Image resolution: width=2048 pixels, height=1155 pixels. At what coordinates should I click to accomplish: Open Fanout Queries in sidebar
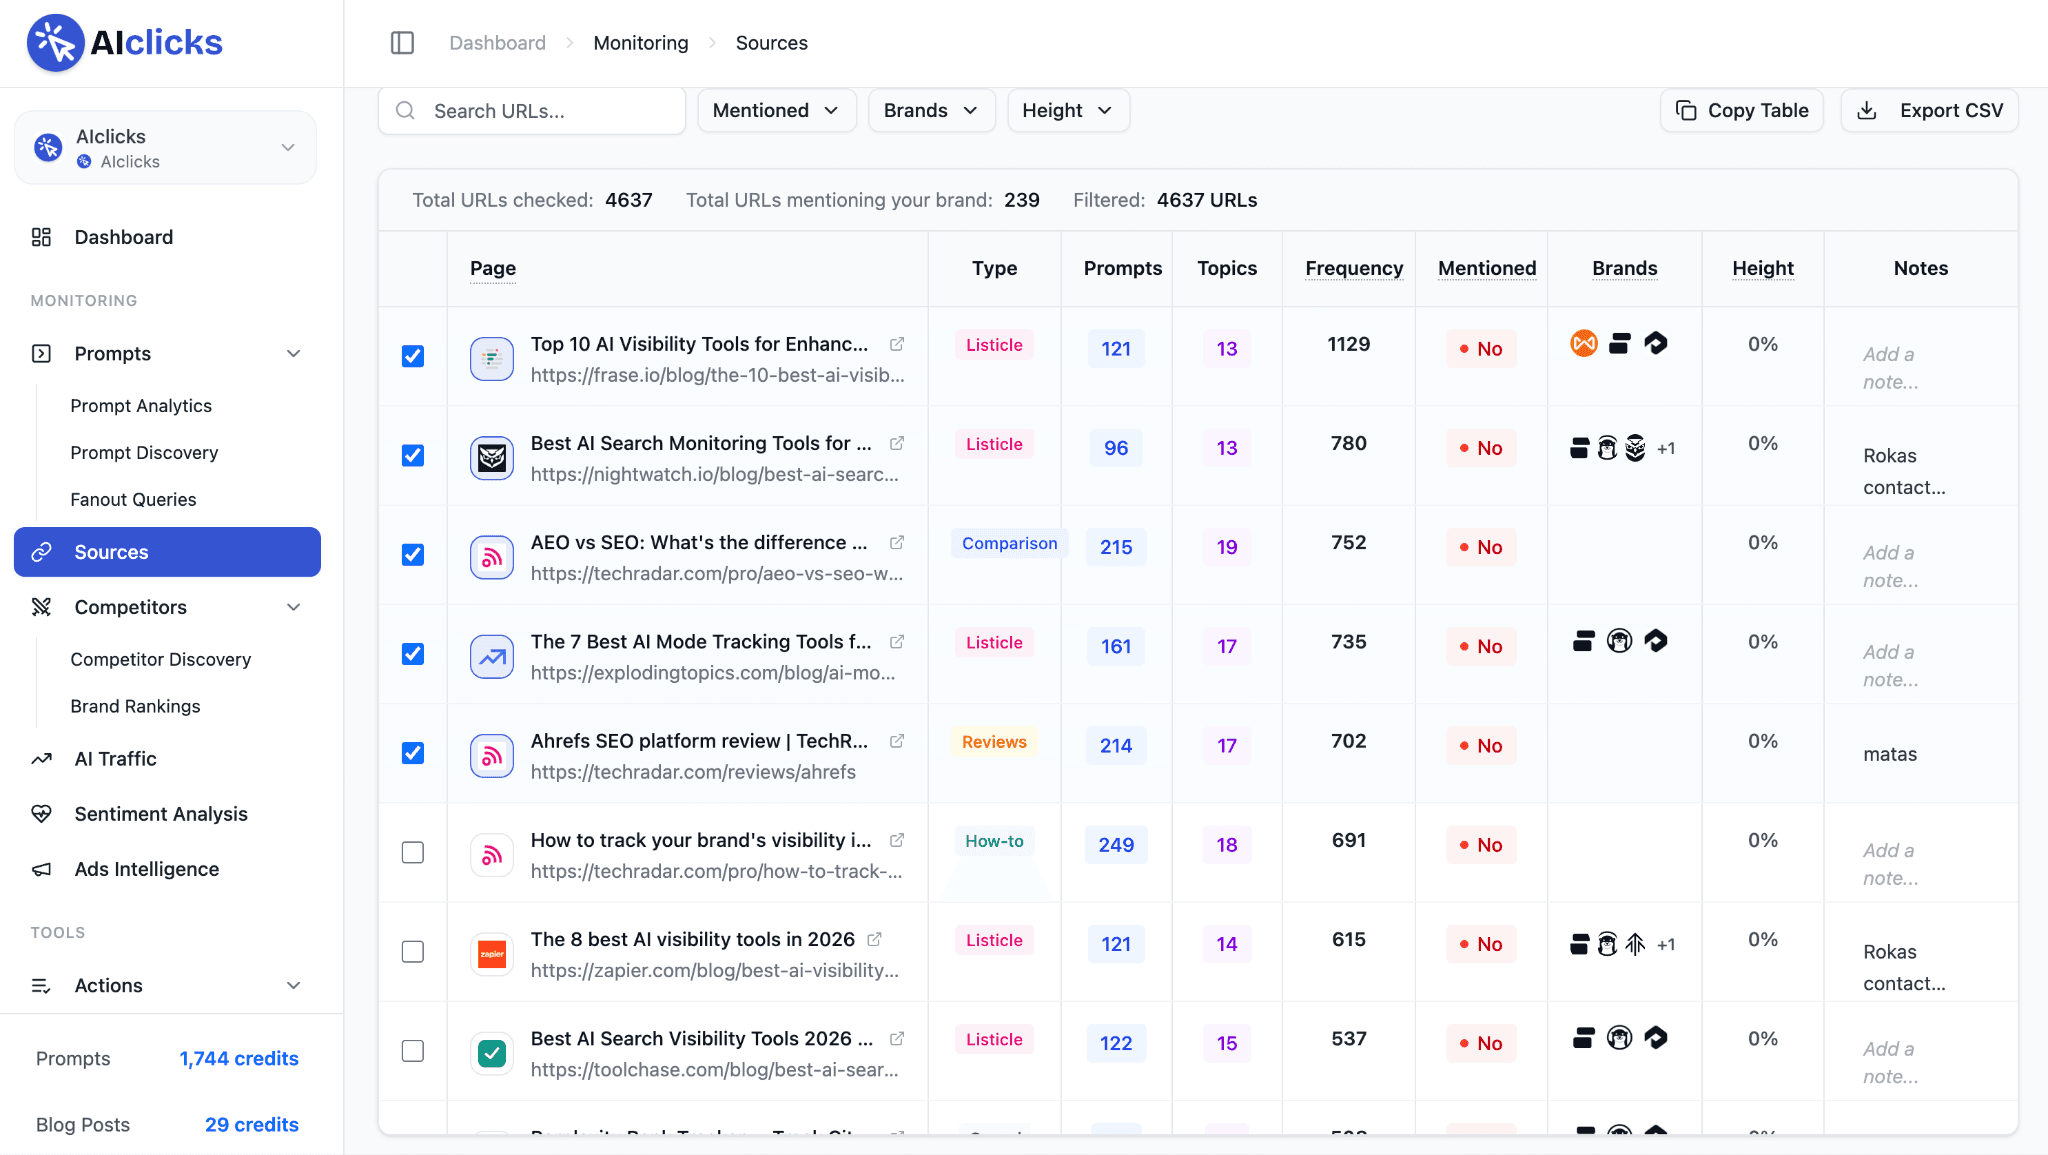pyautogui.click(x=133, y=499)
